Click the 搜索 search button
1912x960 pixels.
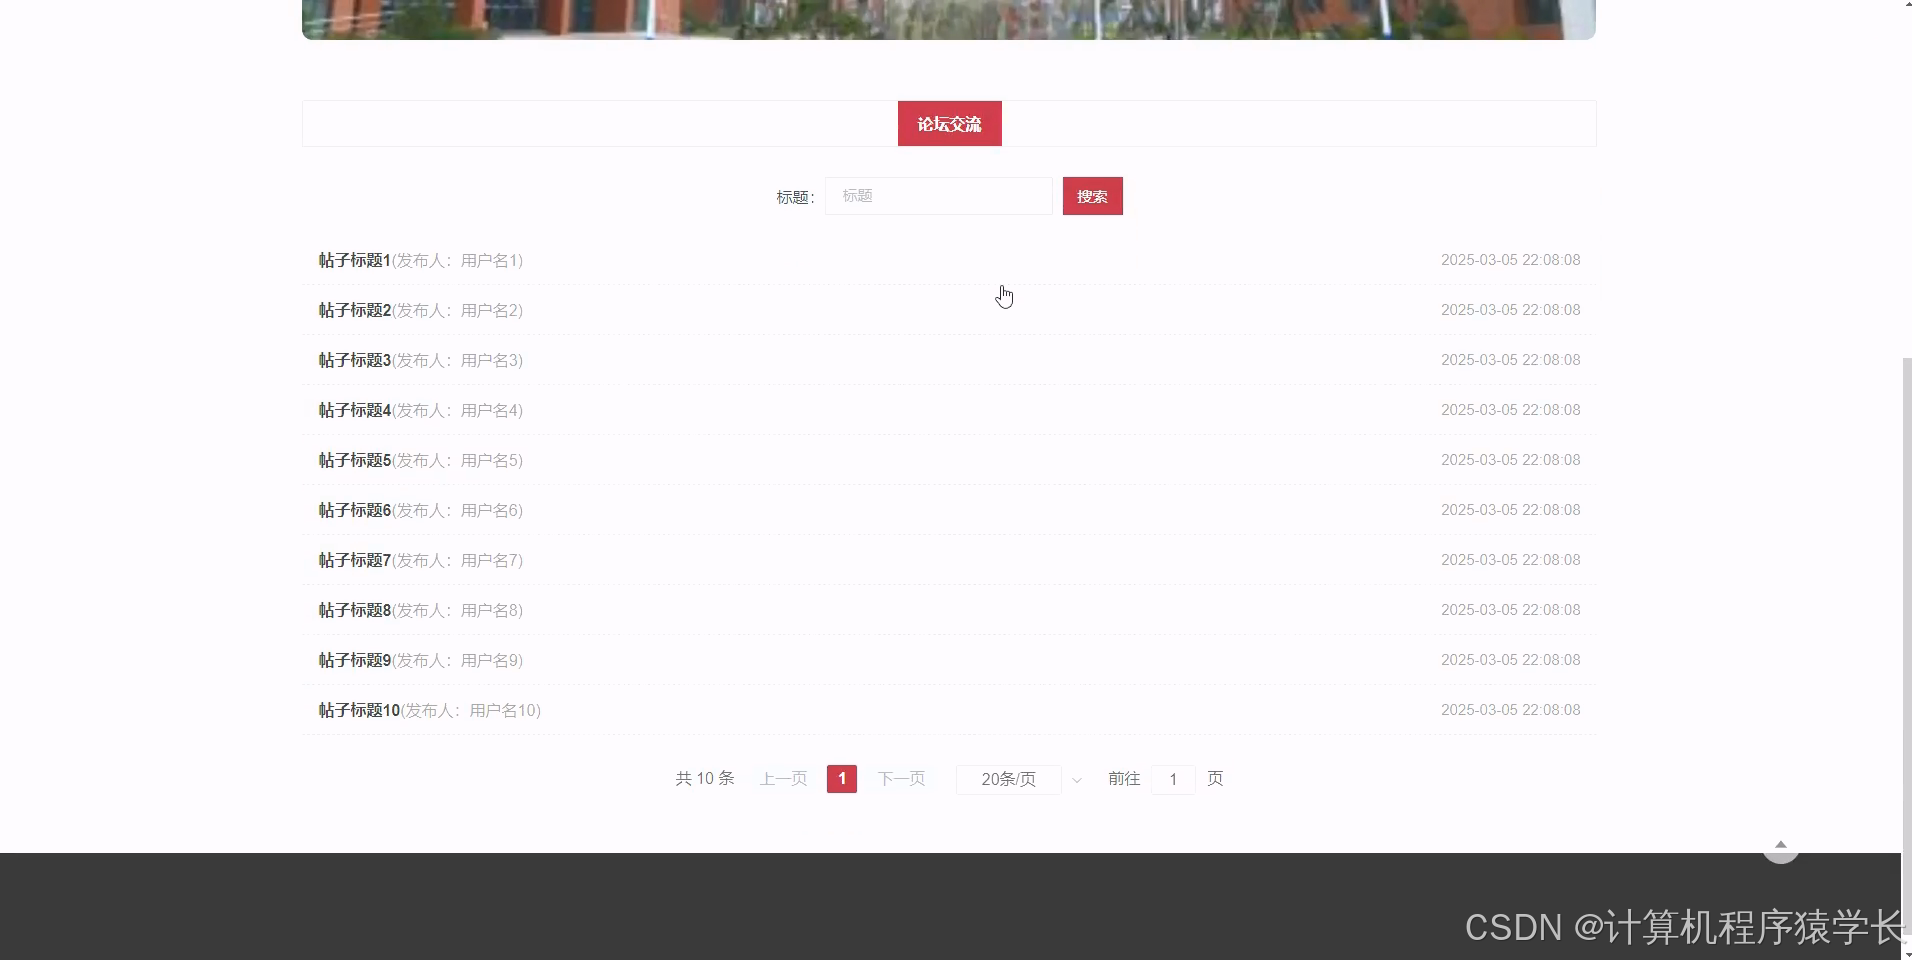click(1092, 196)
